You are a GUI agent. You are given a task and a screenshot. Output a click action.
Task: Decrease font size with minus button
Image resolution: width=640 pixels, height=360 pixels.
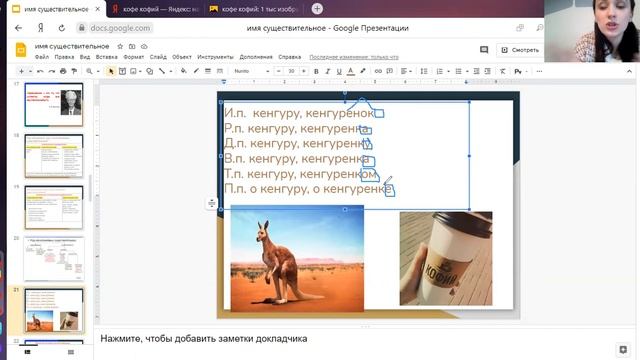click(278, 71)
